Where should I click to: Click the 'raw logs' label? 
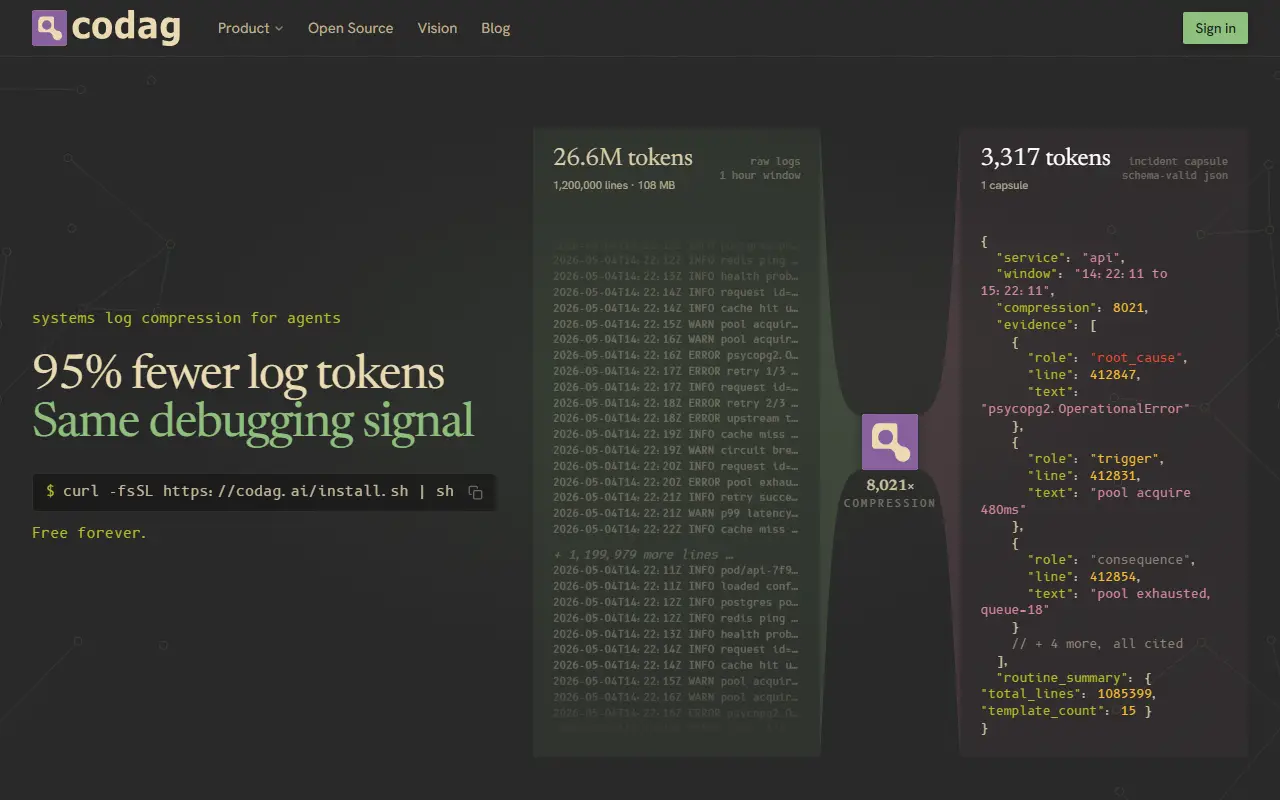pyautogui.click(x=775, y=161)
